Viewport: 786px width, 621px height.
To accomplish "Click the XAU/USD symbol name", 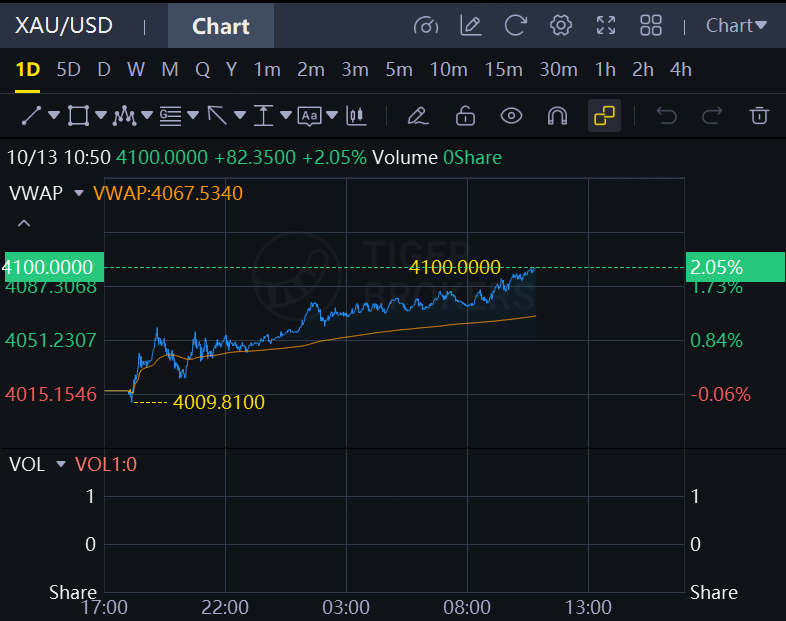I will tap(64, 26).
